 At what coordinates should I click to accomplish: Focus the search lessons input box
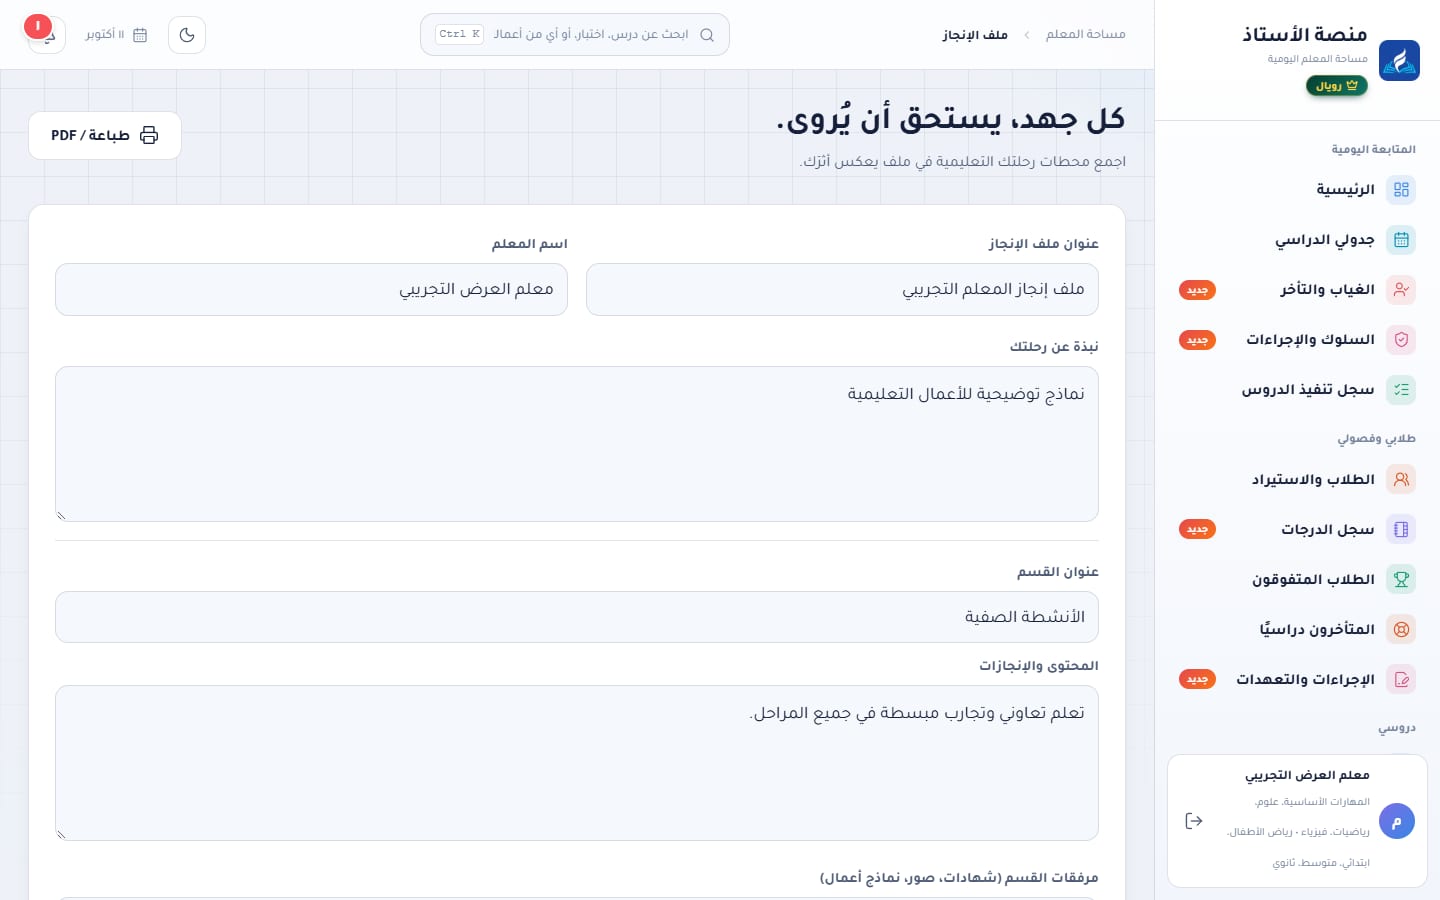pyautogui.click(x=590, y=35)
